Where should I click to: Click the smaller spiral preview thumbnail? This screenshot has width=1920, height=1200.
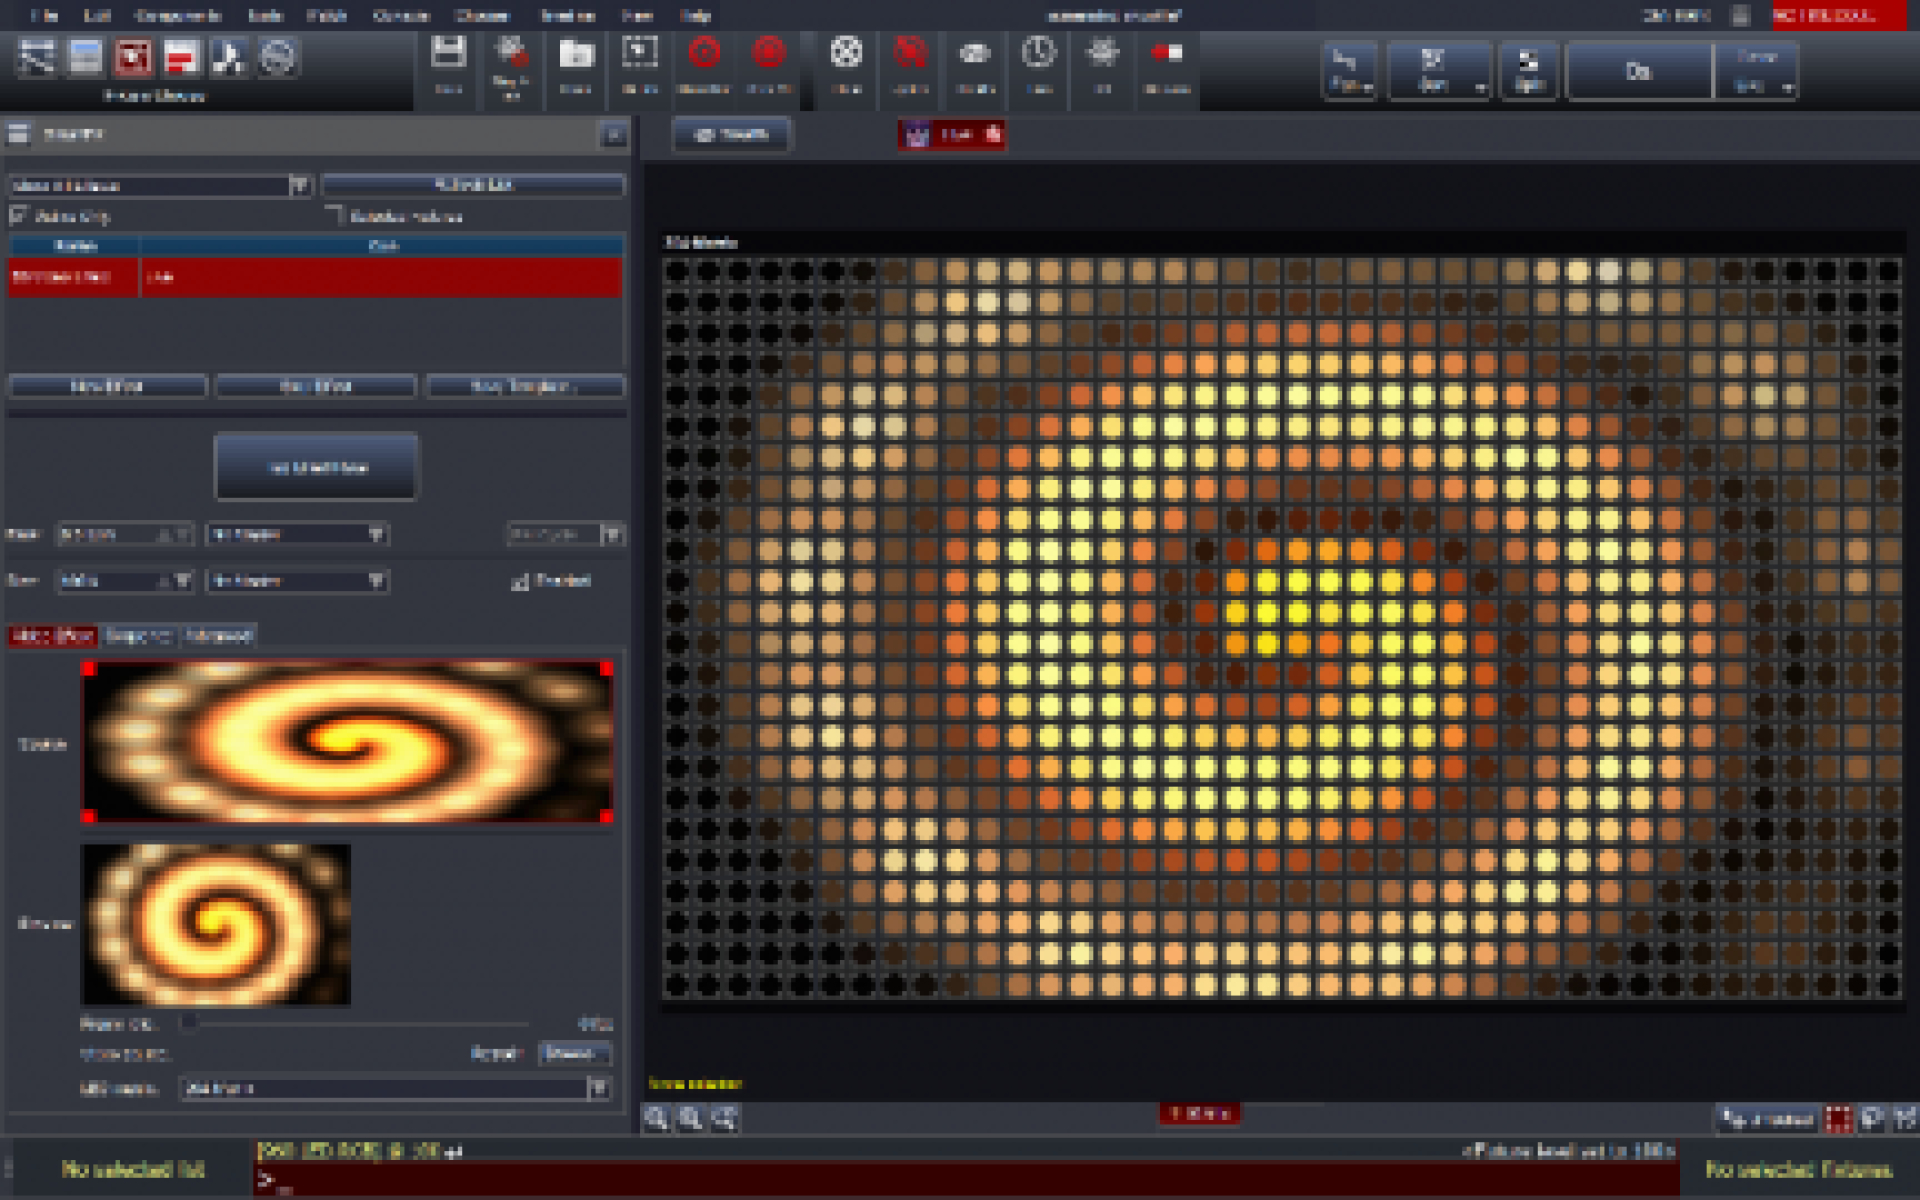click(216, 924)
